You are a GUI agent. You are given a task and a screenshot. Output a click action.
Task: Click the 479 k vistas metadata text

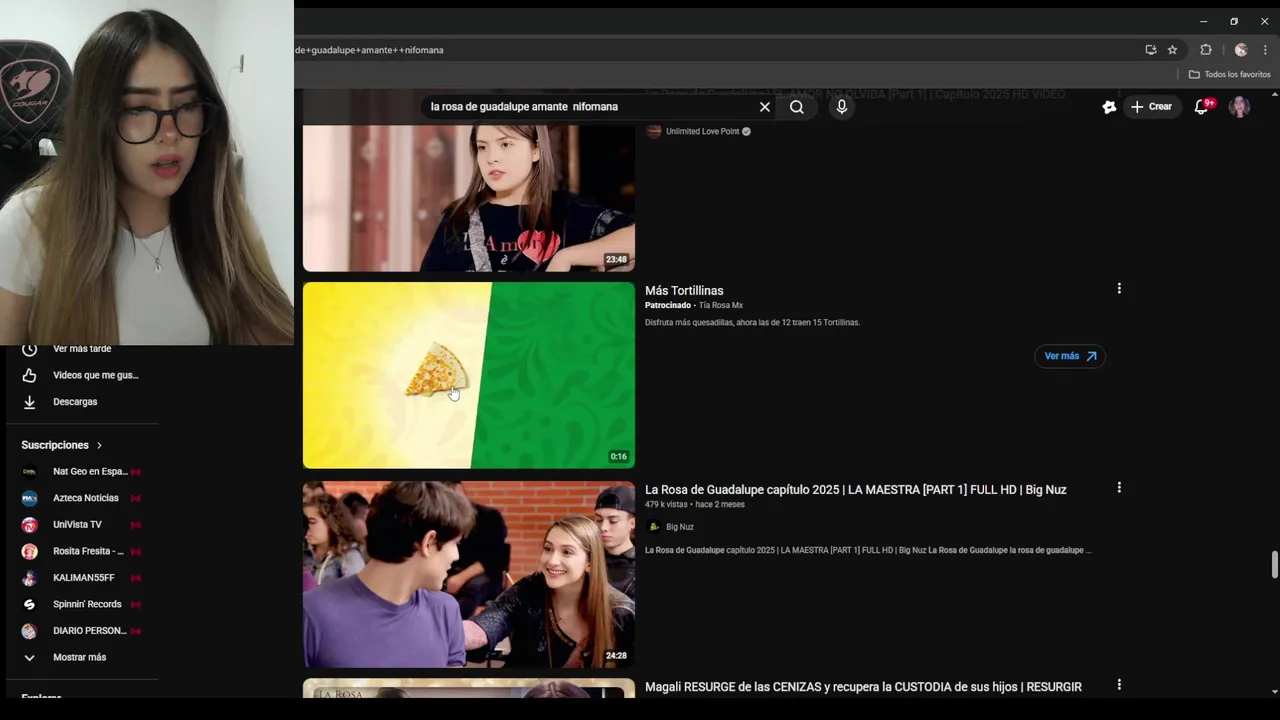click(x=666, y=505)
